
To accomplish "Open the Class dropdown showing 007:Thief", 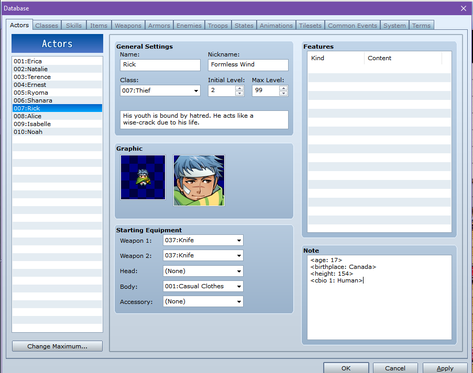I will [160, 91].
